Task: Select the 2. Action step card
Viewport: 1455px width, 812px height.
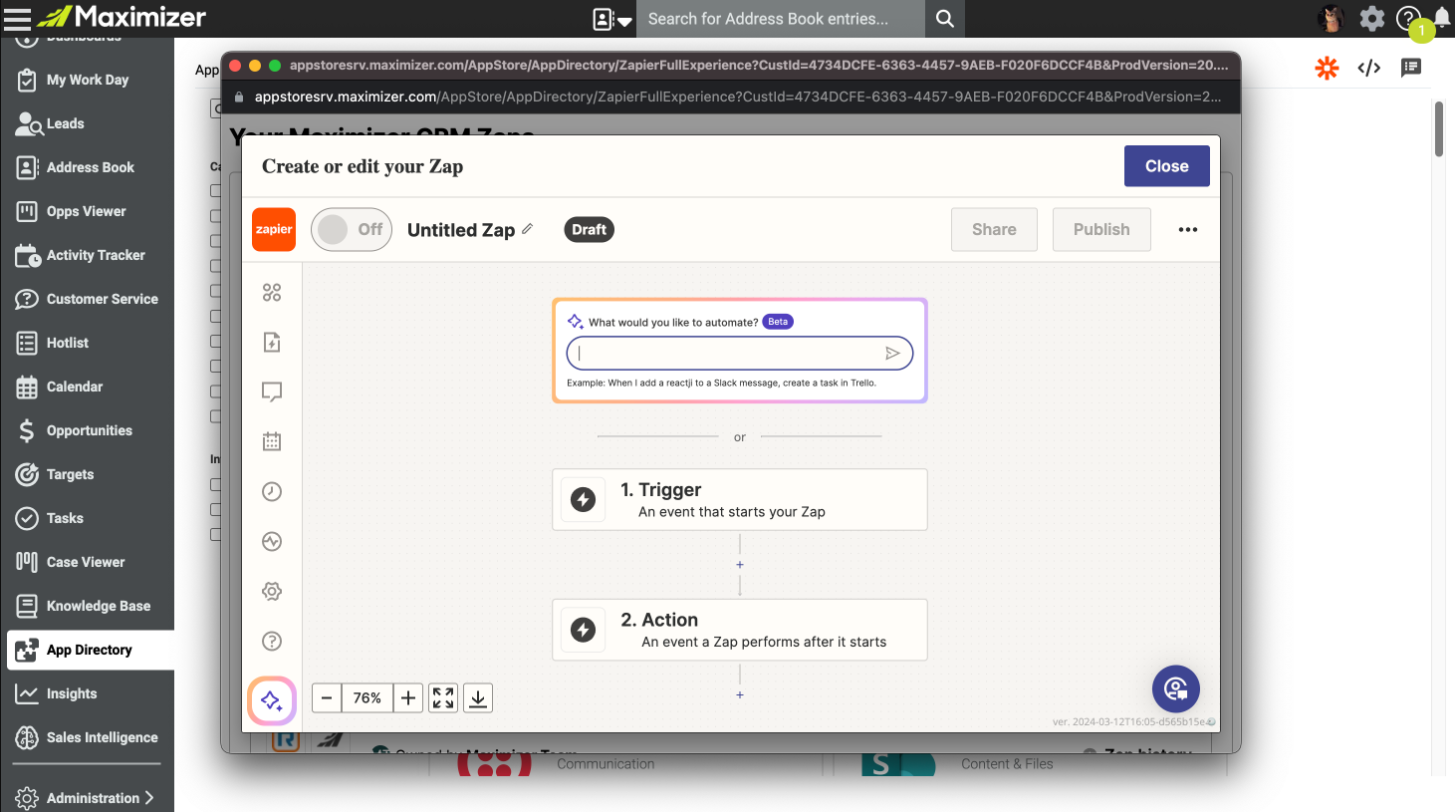Action: pyautogui.click(x=740, y=630)
